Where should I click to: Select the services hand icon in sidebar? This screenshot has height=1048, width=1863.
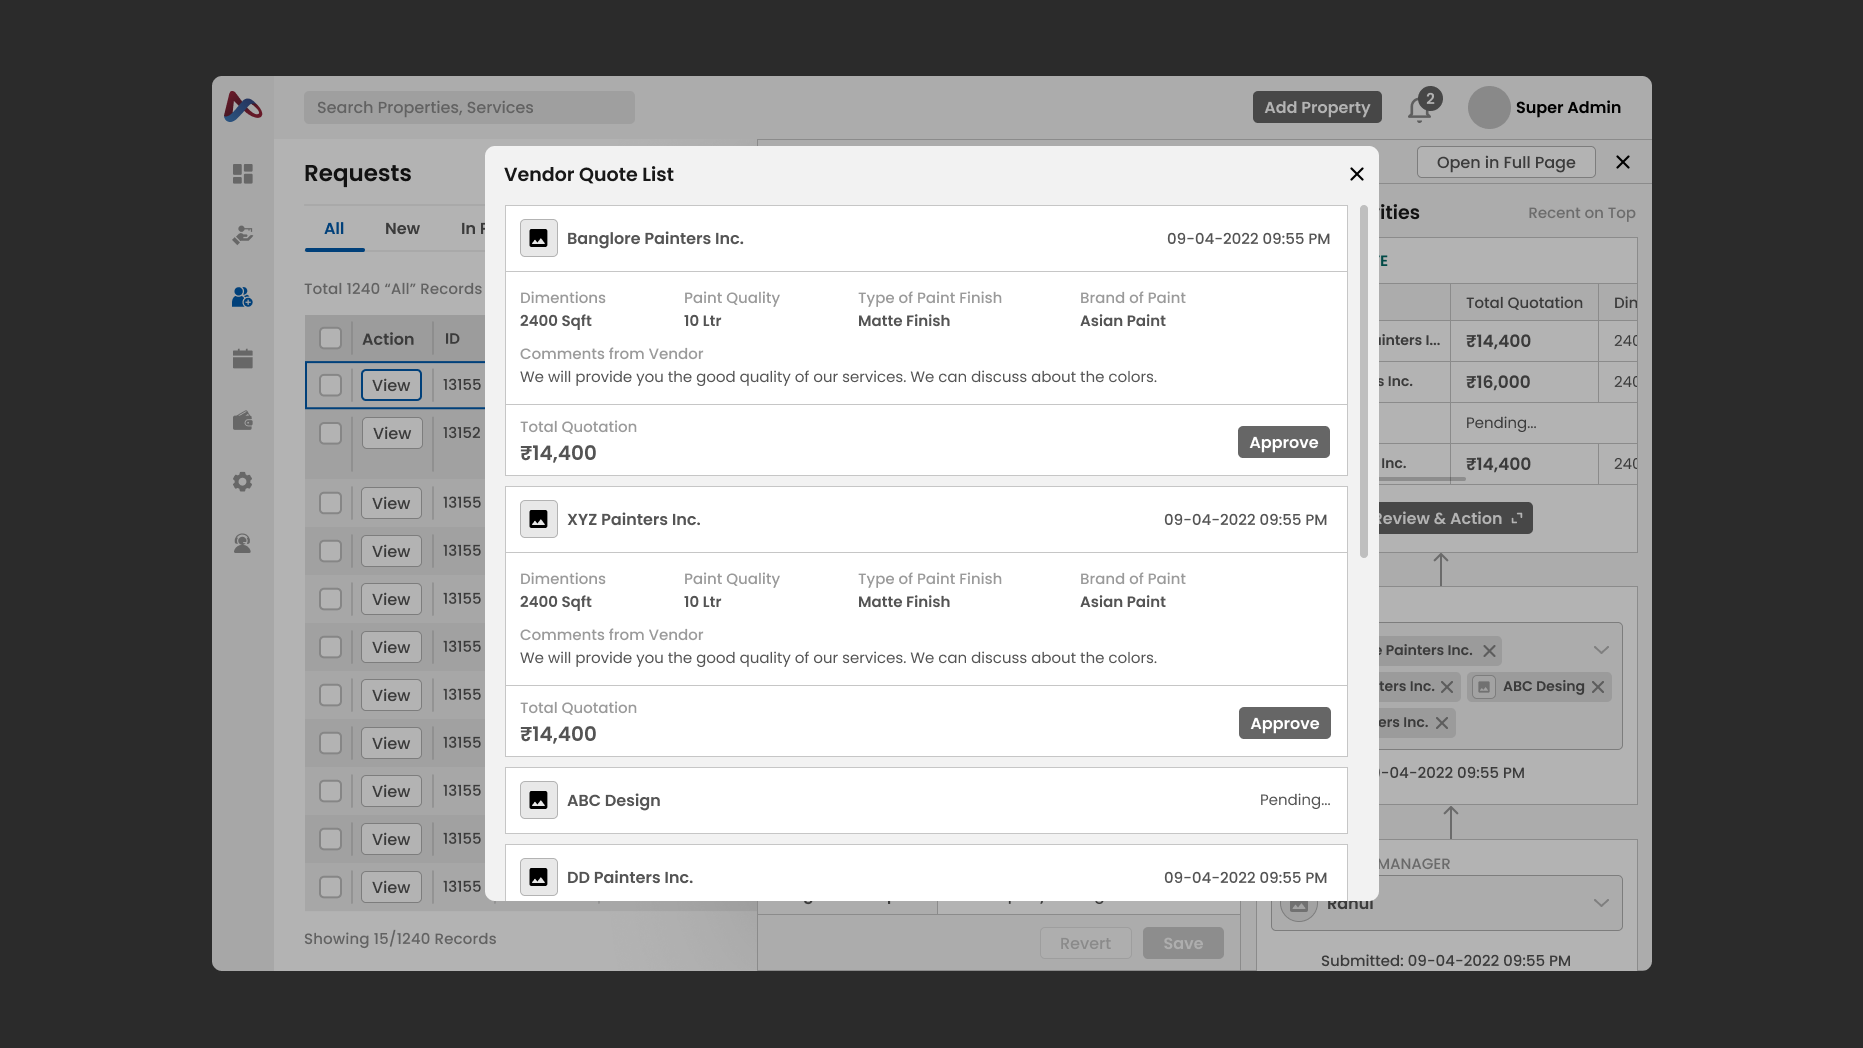(242, 235)
